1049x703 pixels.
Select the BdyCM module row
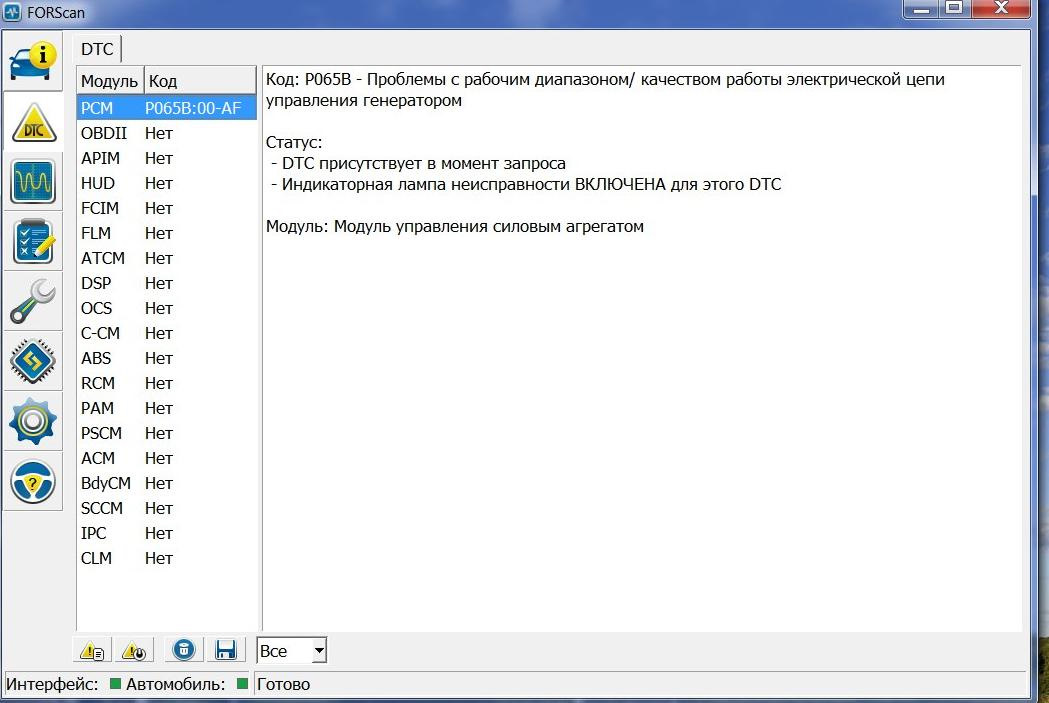(167, 483)
